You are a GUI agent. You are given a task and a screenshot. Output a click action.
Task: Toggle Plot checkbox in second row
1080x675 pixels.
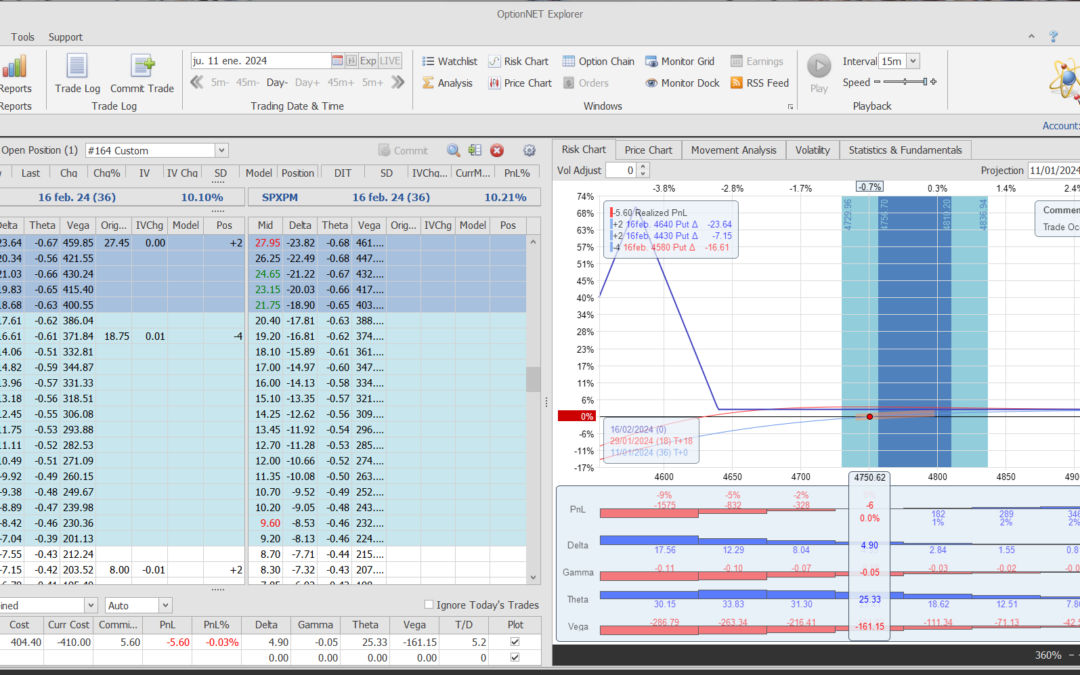515,657
